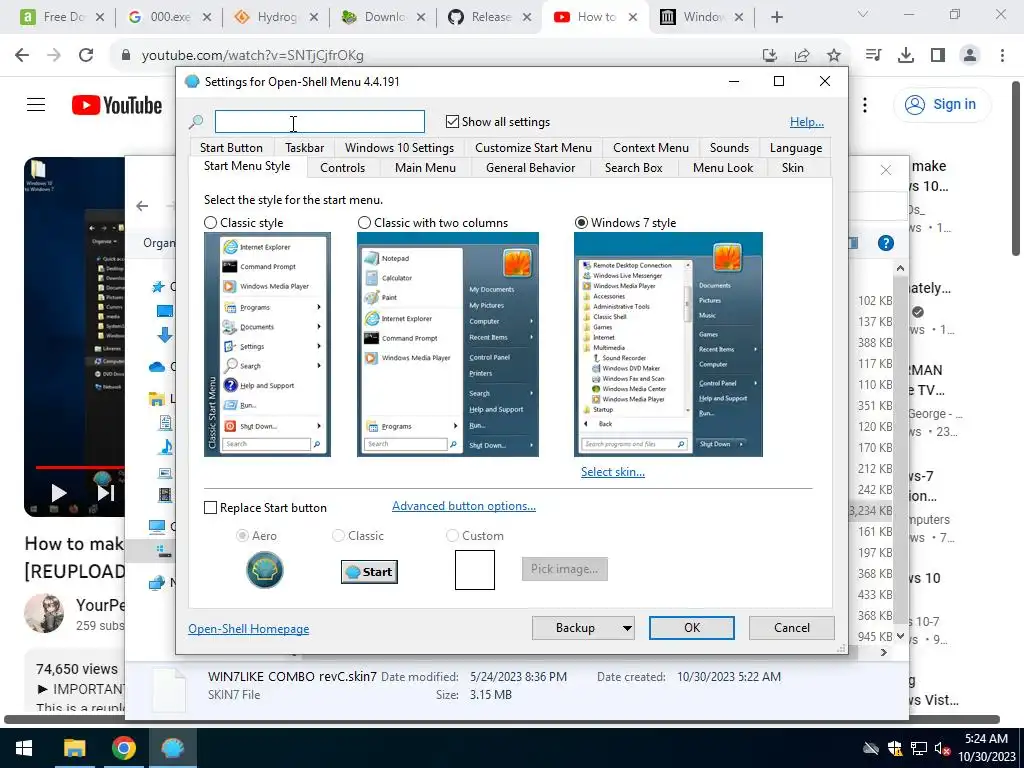Click back arrow in File Explorer window

[x=142, y=206]
